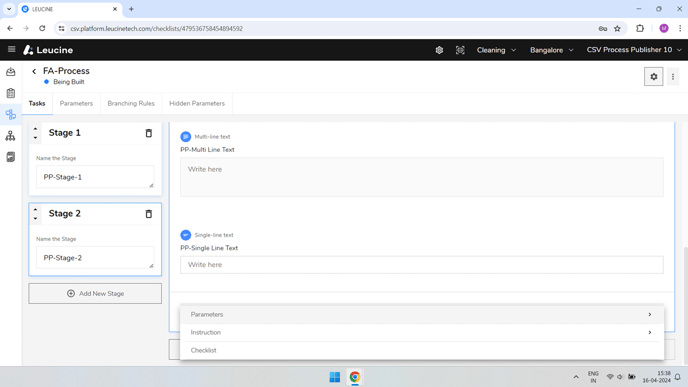Choose Checklist from the popup menu
This screenshot has width=688, height=387.
pyautogui.click(x=422, y=350)
